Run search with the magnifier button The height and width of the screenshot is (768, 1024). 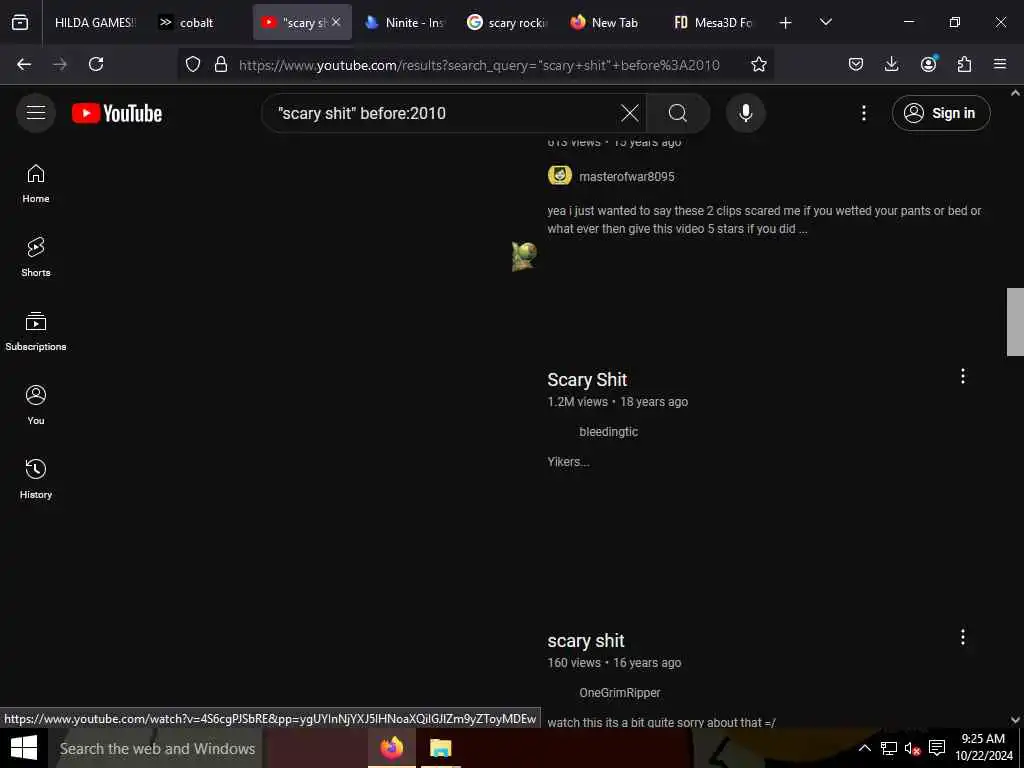click(678, 113)
